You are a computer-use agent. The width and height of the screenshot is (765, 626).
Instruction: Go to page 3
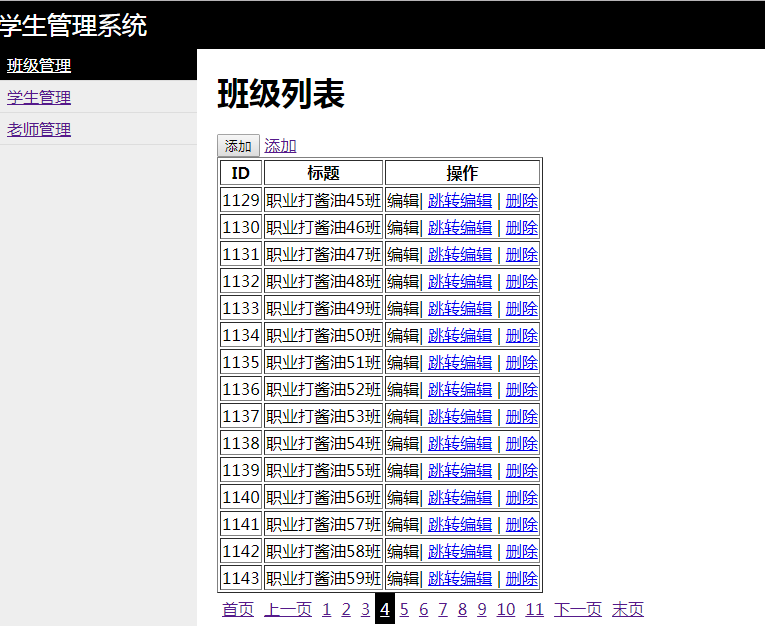point(365,609)
